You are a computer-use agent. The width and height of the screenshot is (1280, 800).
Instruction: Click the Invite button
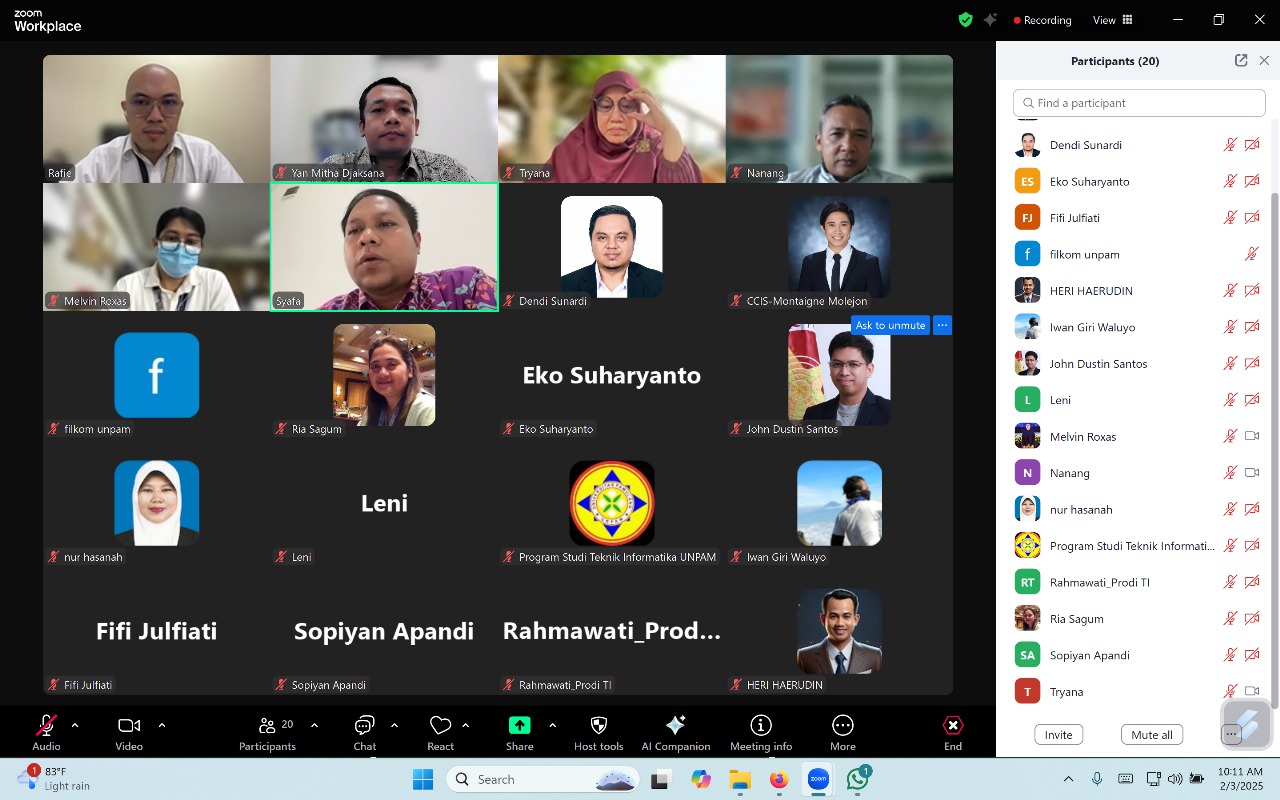coord(1058,735)
